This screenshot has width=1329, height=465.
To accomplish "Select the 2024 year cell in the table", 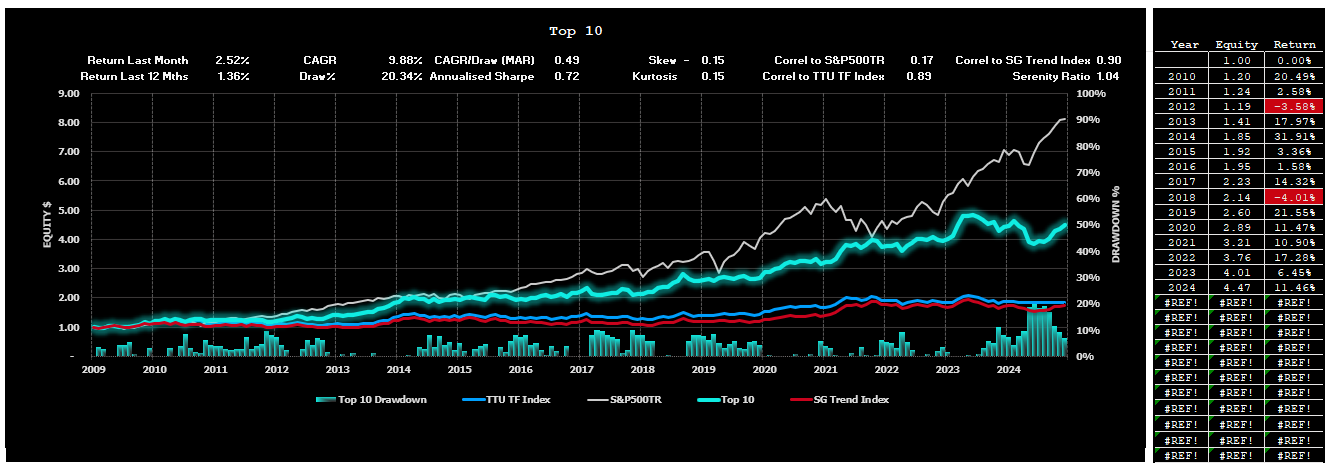I will (x=1182, y=289).
